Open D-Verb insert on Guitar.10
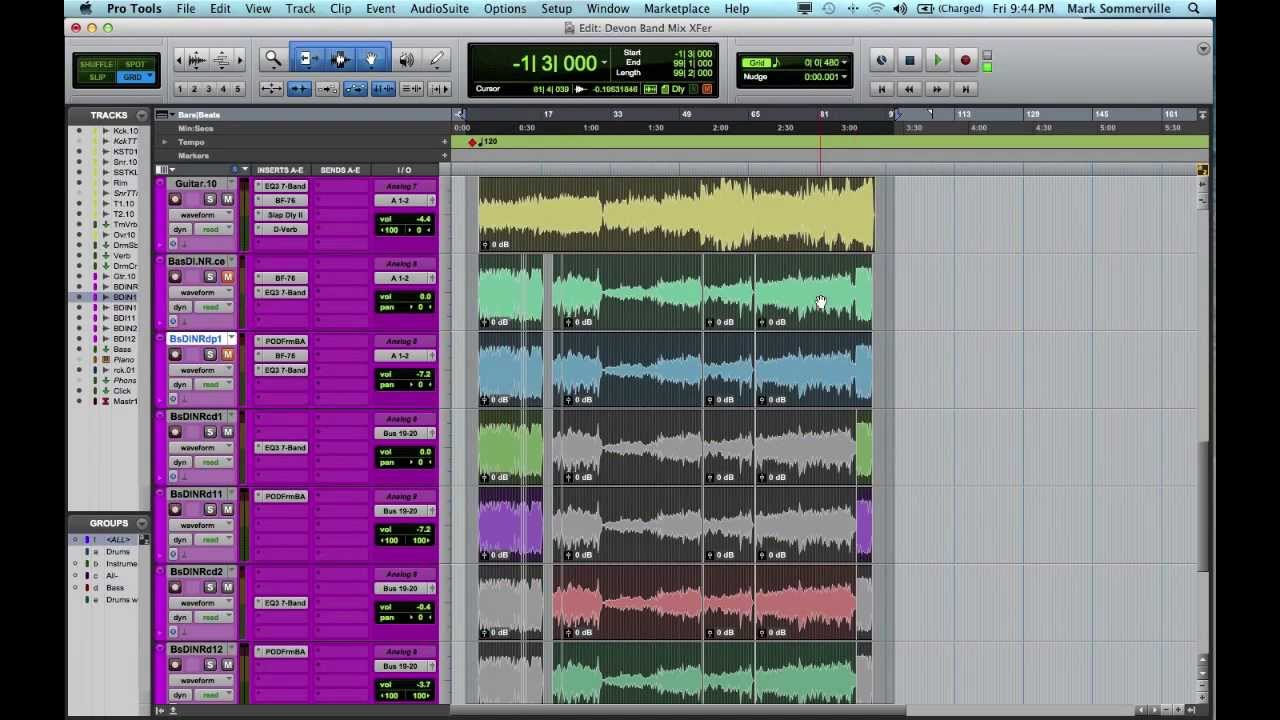This screenshot has width=1280, height=720. [283, 230]
